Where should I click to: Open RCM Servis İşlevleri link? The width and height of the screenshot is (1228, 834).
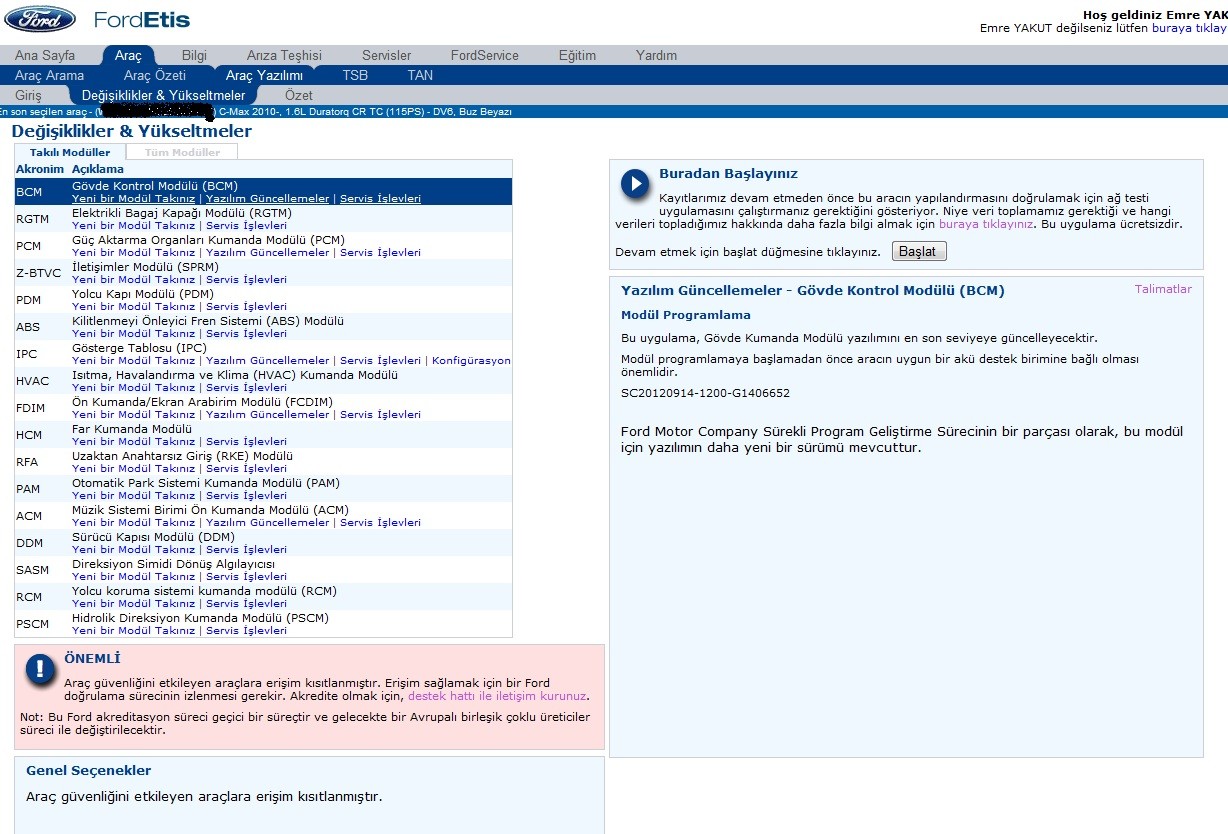(x=246, y=604)
